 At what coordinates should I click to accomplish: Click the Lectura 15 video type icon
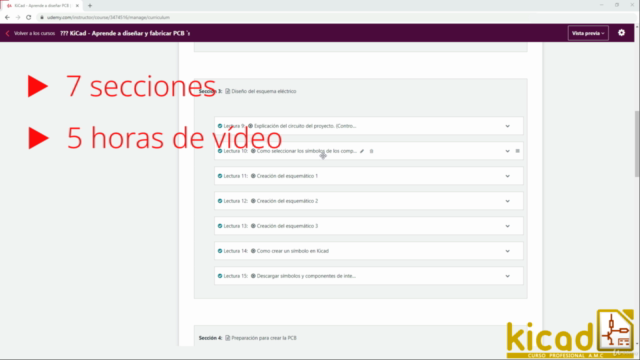[253, 276]
